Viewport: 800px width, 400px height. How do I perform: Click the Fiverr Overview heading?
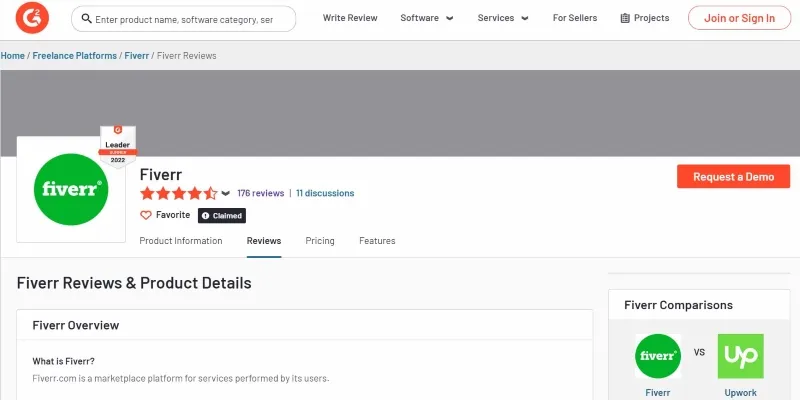[76, 326]
